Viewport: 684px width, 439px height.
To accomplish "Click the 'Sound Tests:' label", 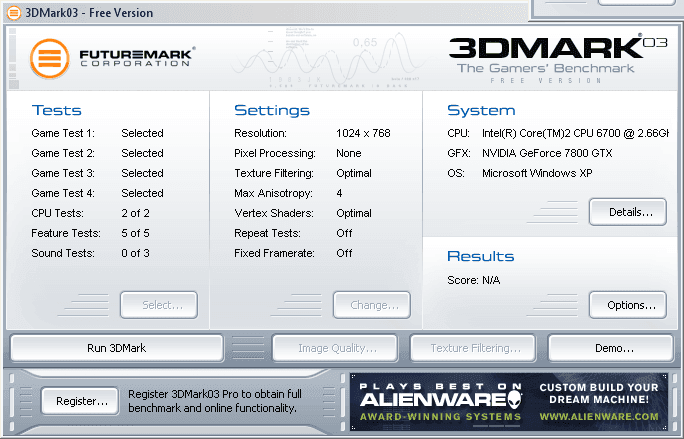I will coord(63,253).
